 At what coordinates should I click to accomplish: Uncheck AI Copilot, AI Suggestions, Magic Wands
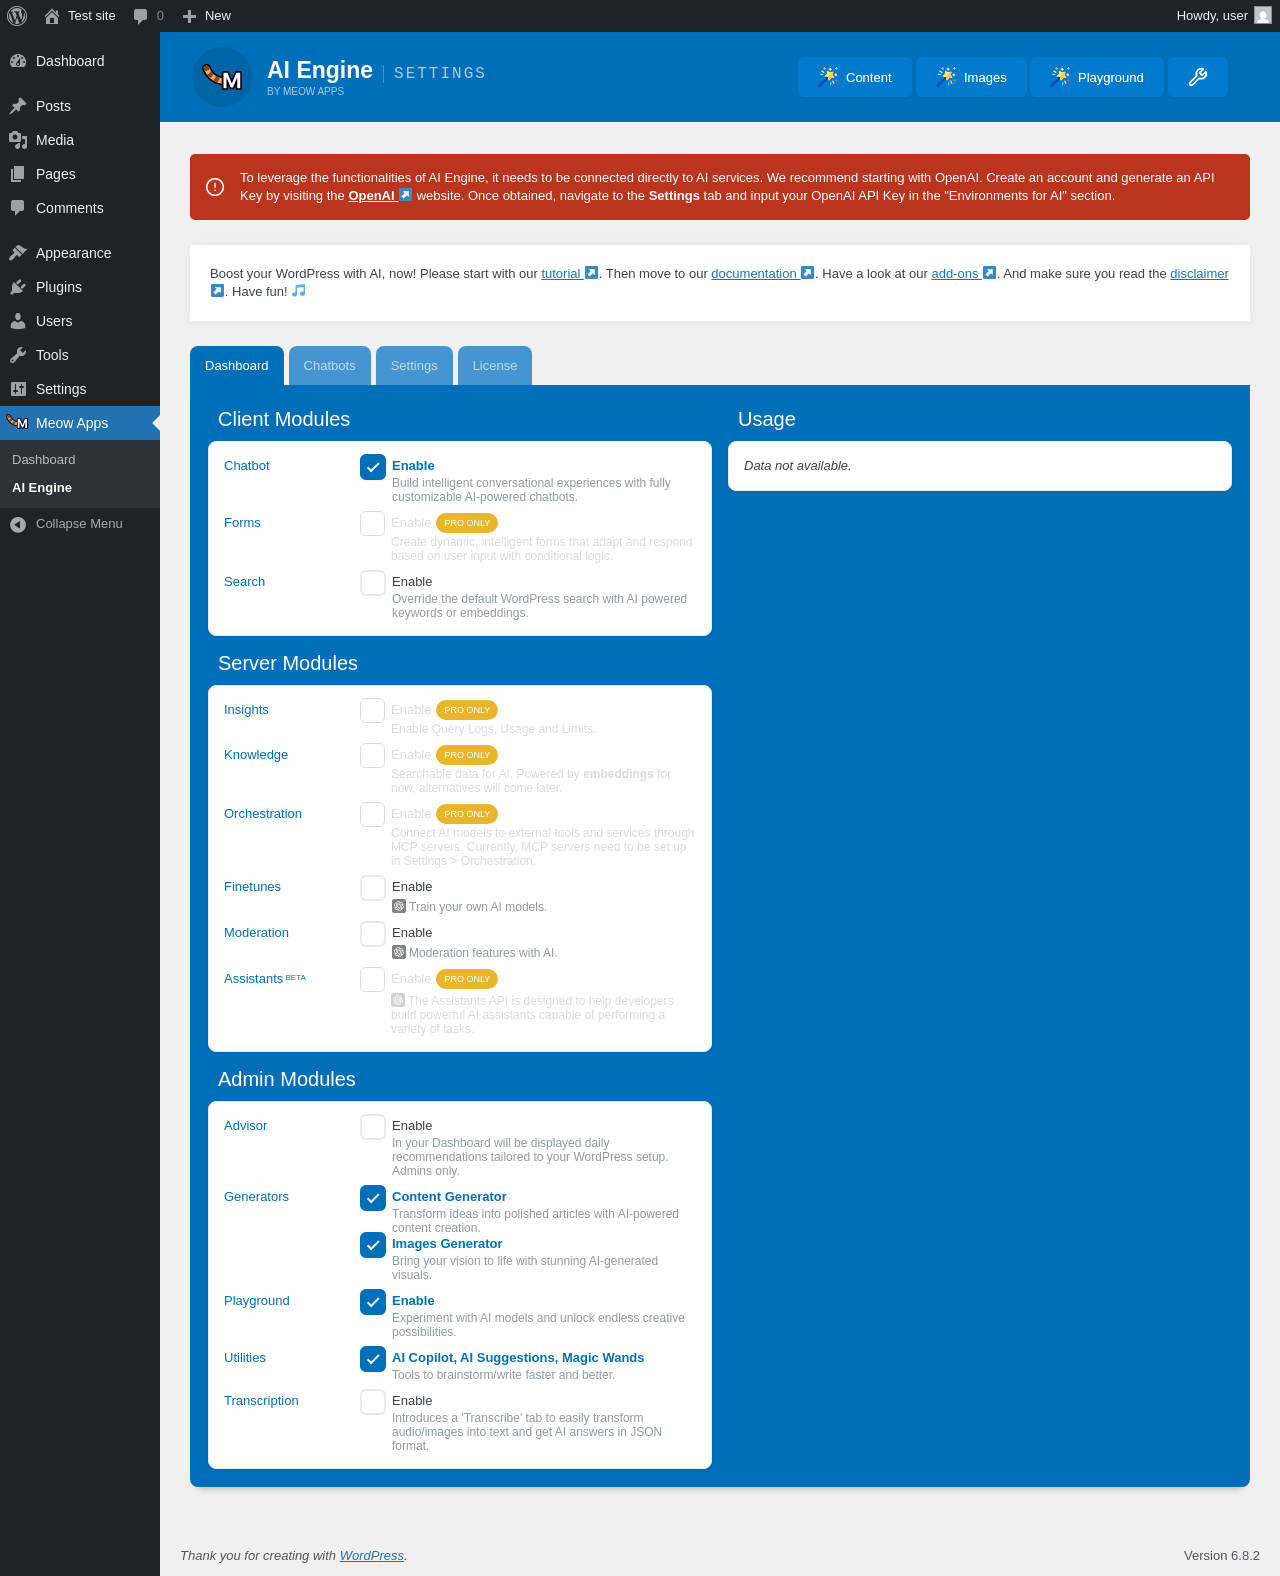click(x=373, y=1359)
